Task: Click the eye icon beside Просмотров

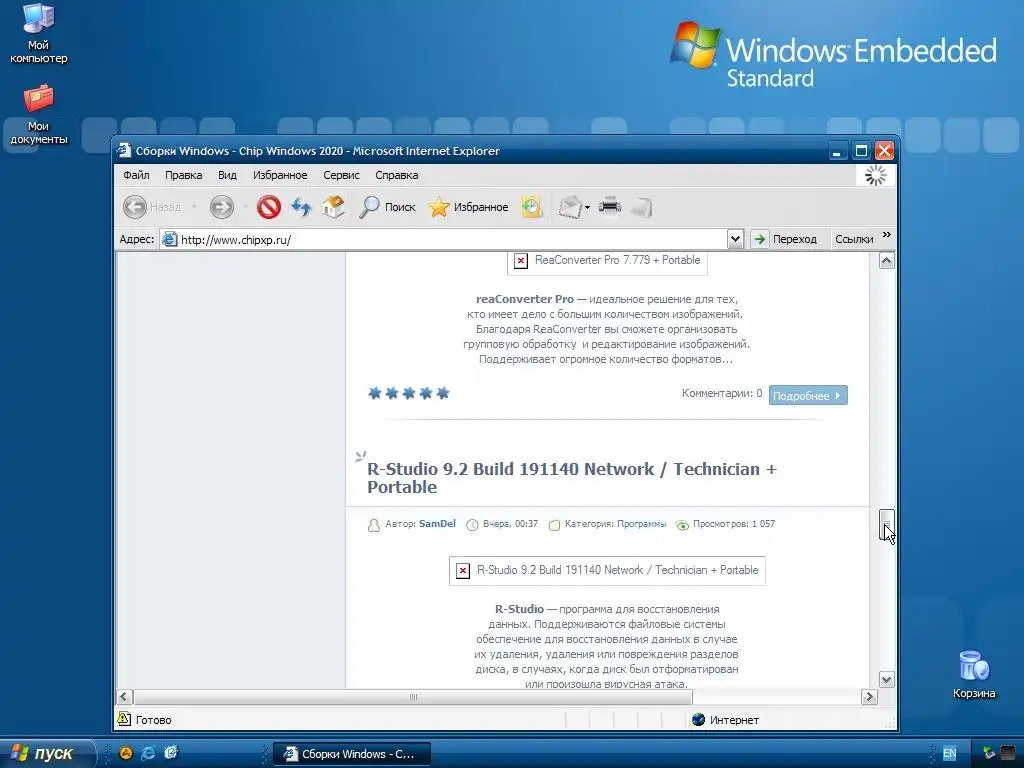Action: pyautogui.click(x=682, y=525)
